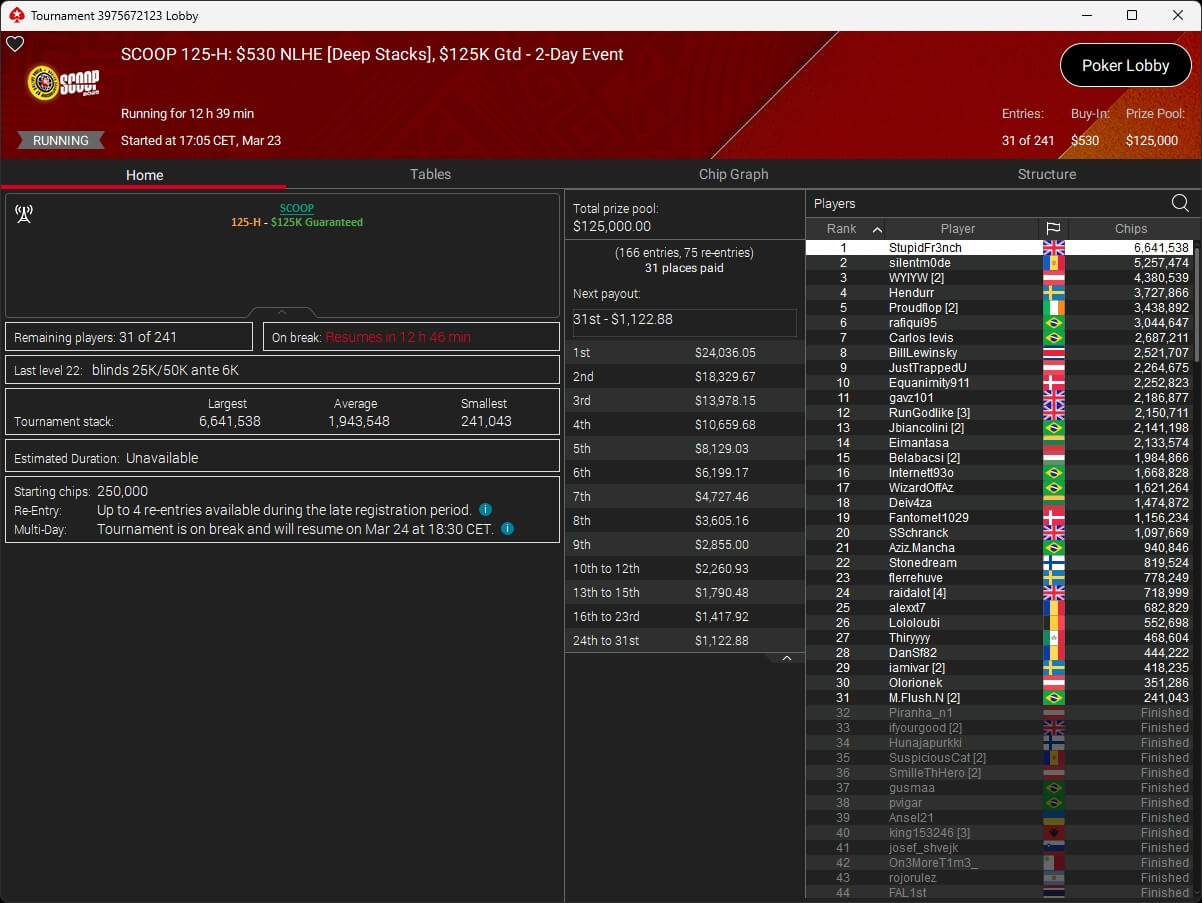Click the Multi-Day info icon
The height and width of the screenshot is (903, 1202).
[x=507, y=529]
